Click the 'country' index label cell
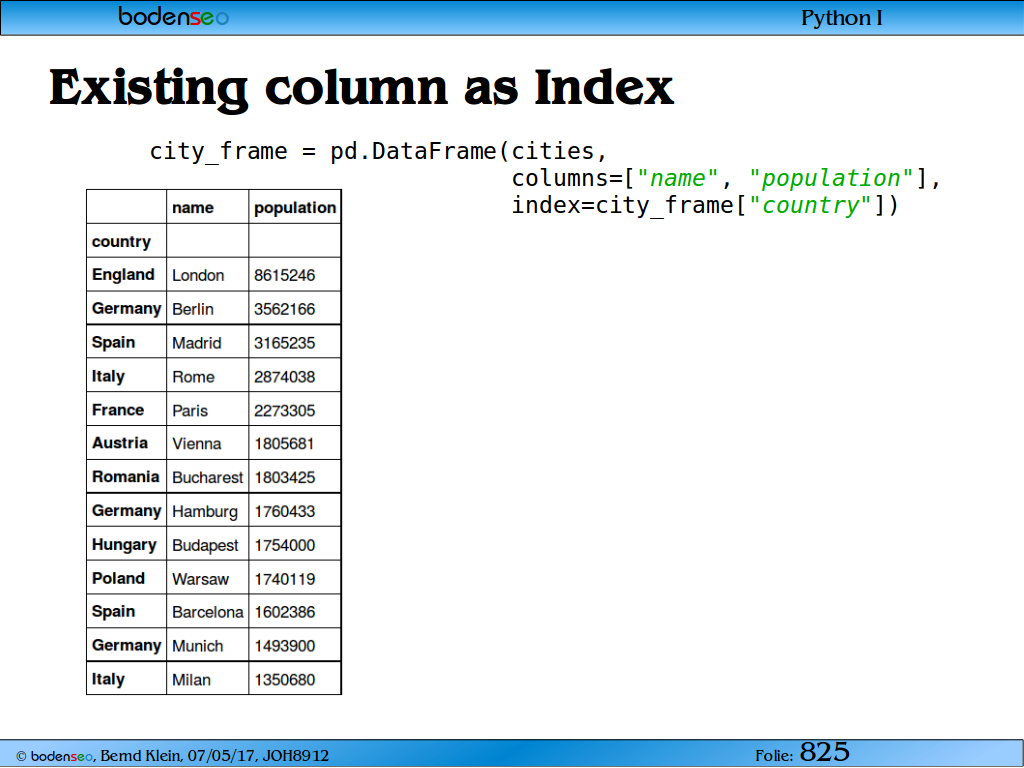 pos(127,242)
